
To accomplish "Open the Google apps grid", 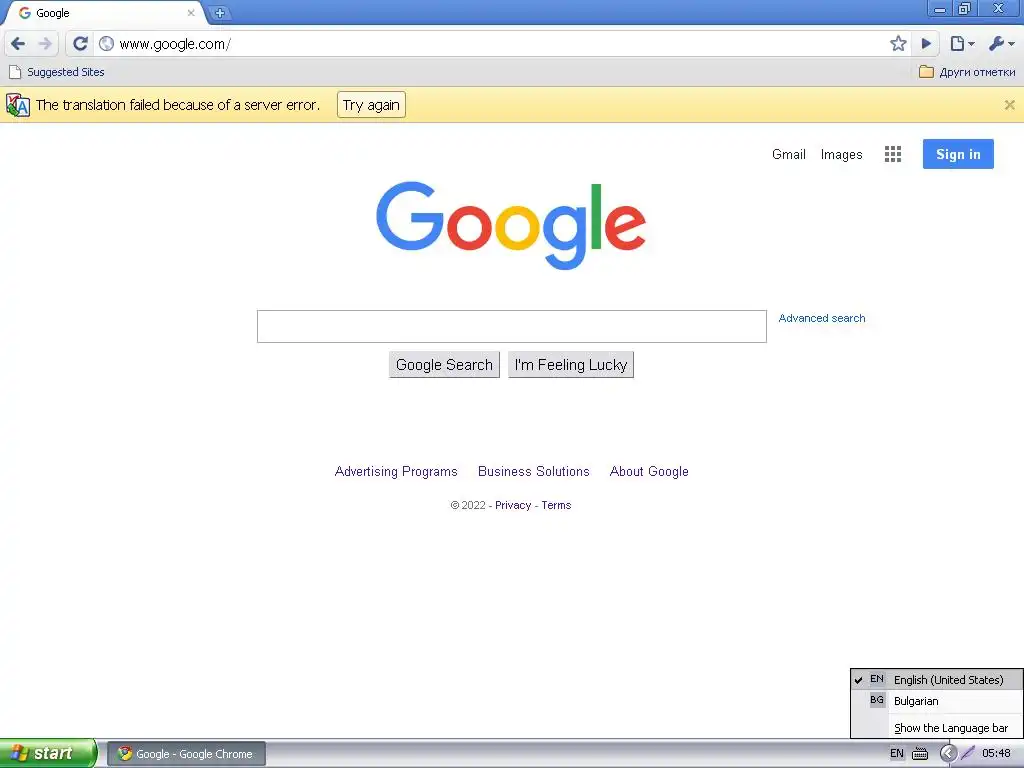I will coord(893,154).
